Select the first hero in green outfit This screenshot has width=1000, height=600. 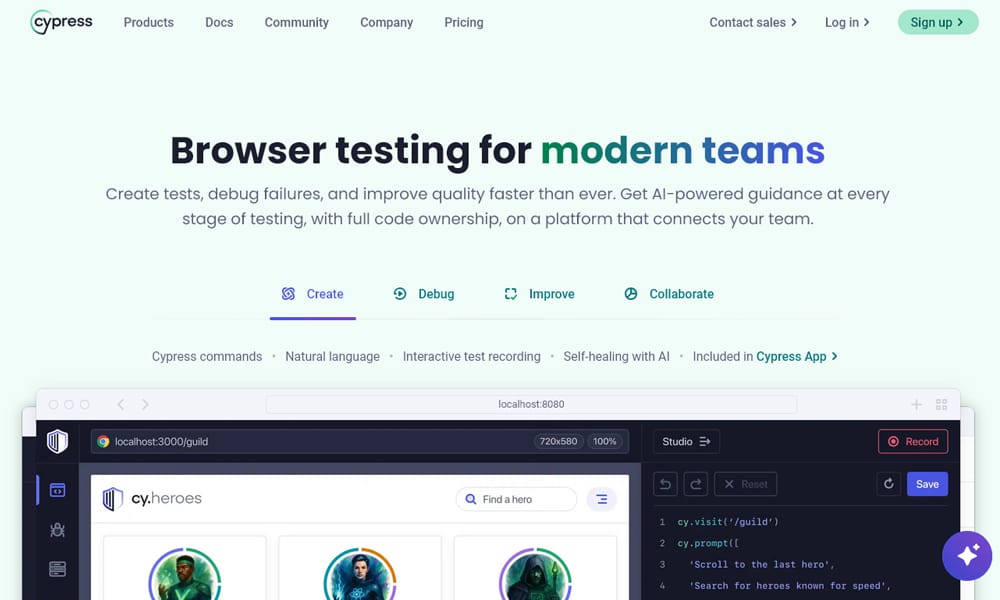click(185, 574)
